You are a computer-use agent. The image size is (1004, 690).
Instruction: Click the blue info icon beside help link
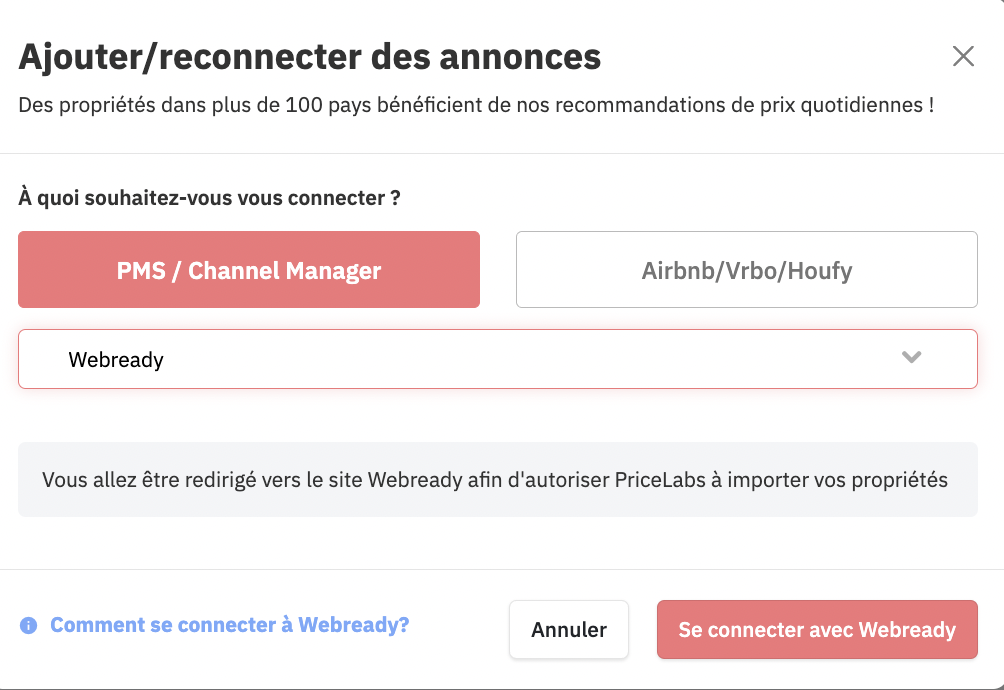click(29, 625)
